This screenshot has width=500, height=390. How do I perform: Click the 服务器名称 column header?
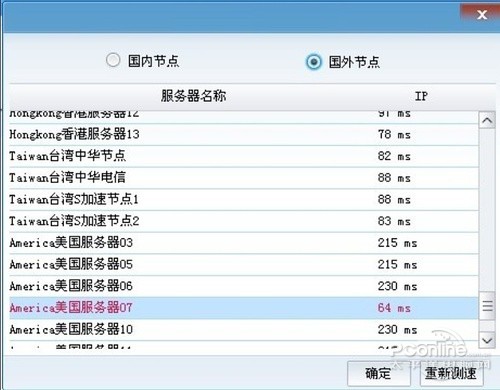click(193, 96)
